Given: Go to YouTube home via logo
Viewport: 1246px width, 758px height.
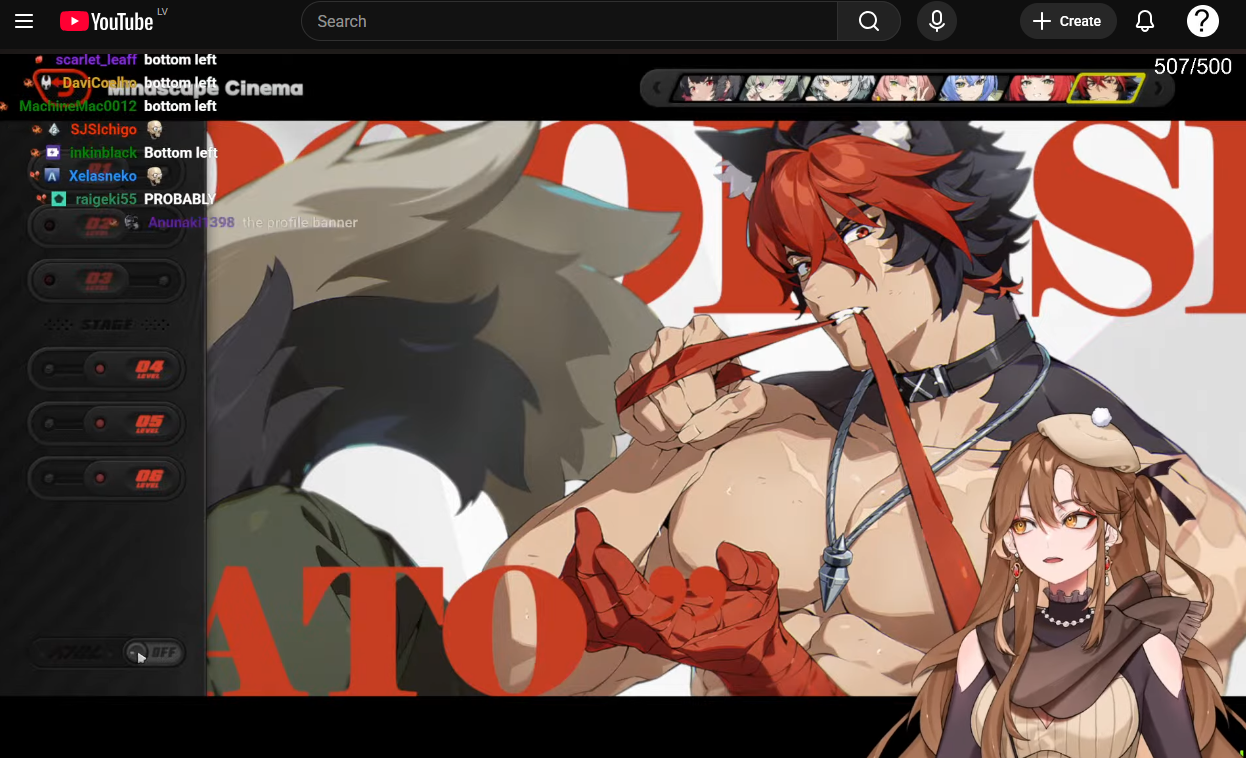Looking at the screenshot, I should (107, 21).
